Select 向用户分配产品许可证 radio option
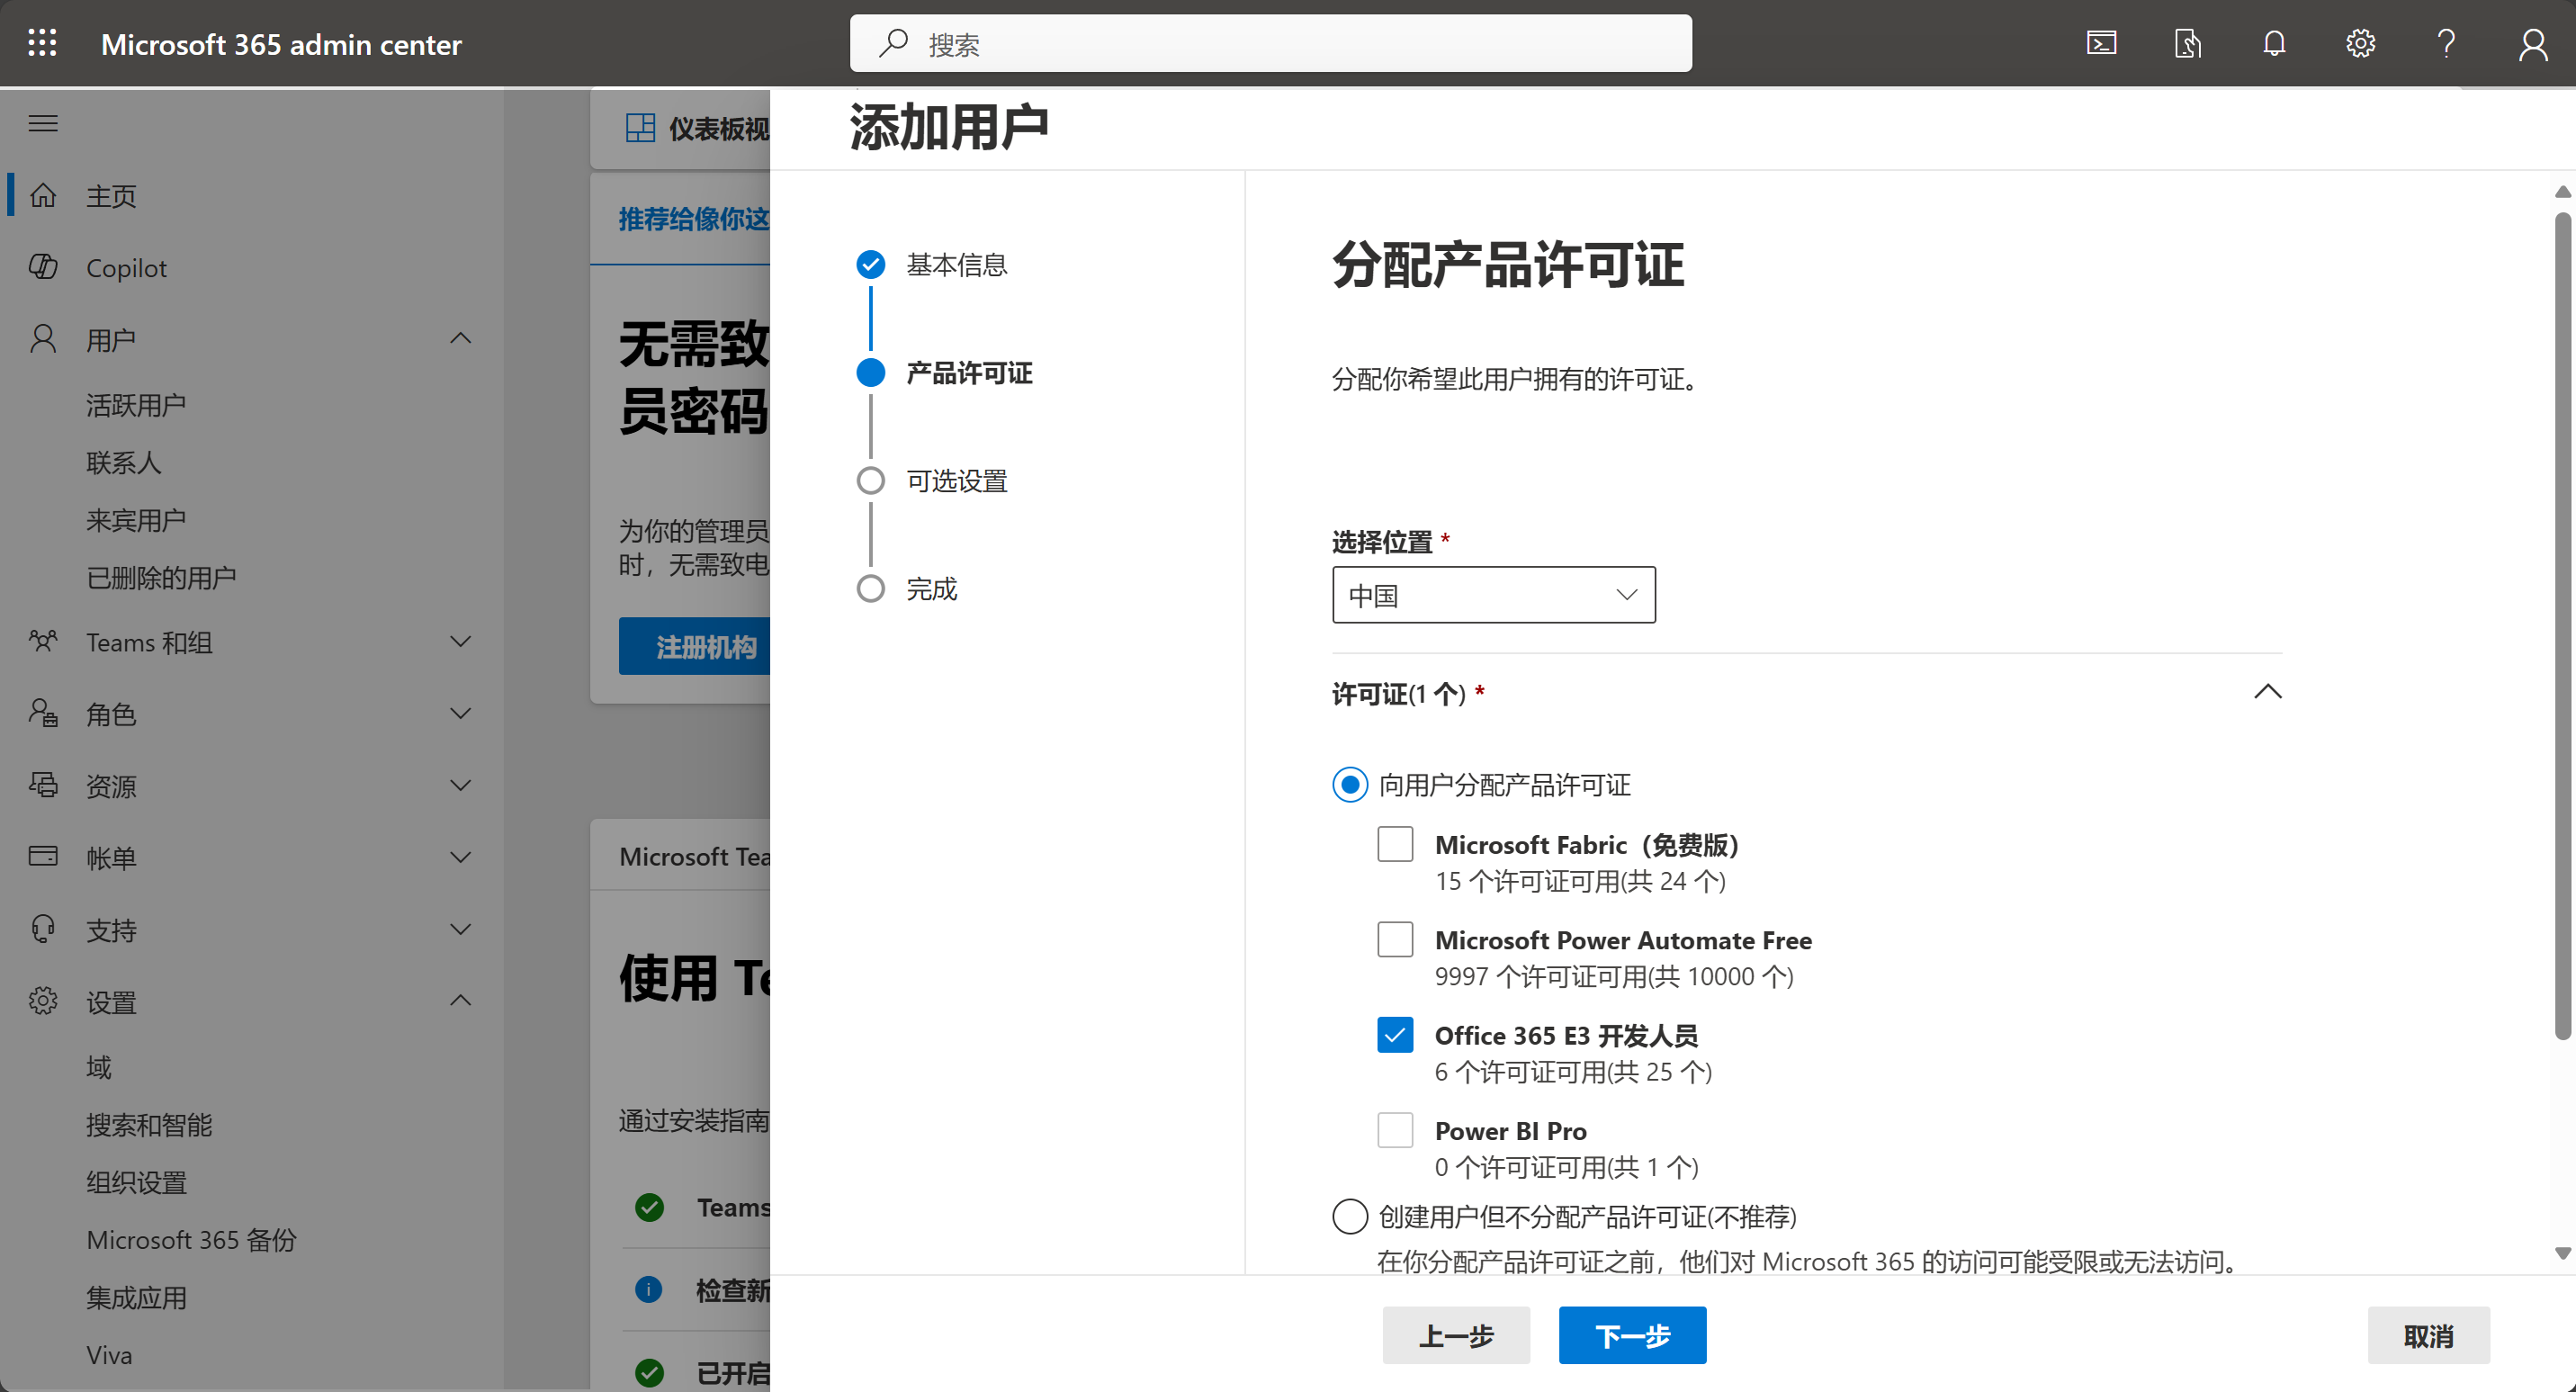Viewport: 2576px width, 1392px height. pyautogui.click(x=1350, y=785)
